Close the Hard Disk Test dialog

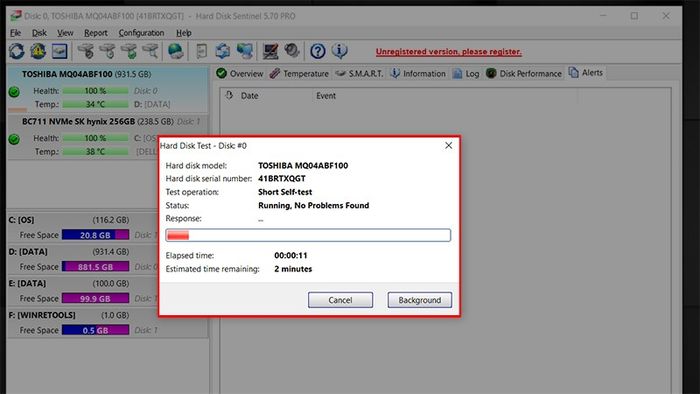[x=449, y=145]
